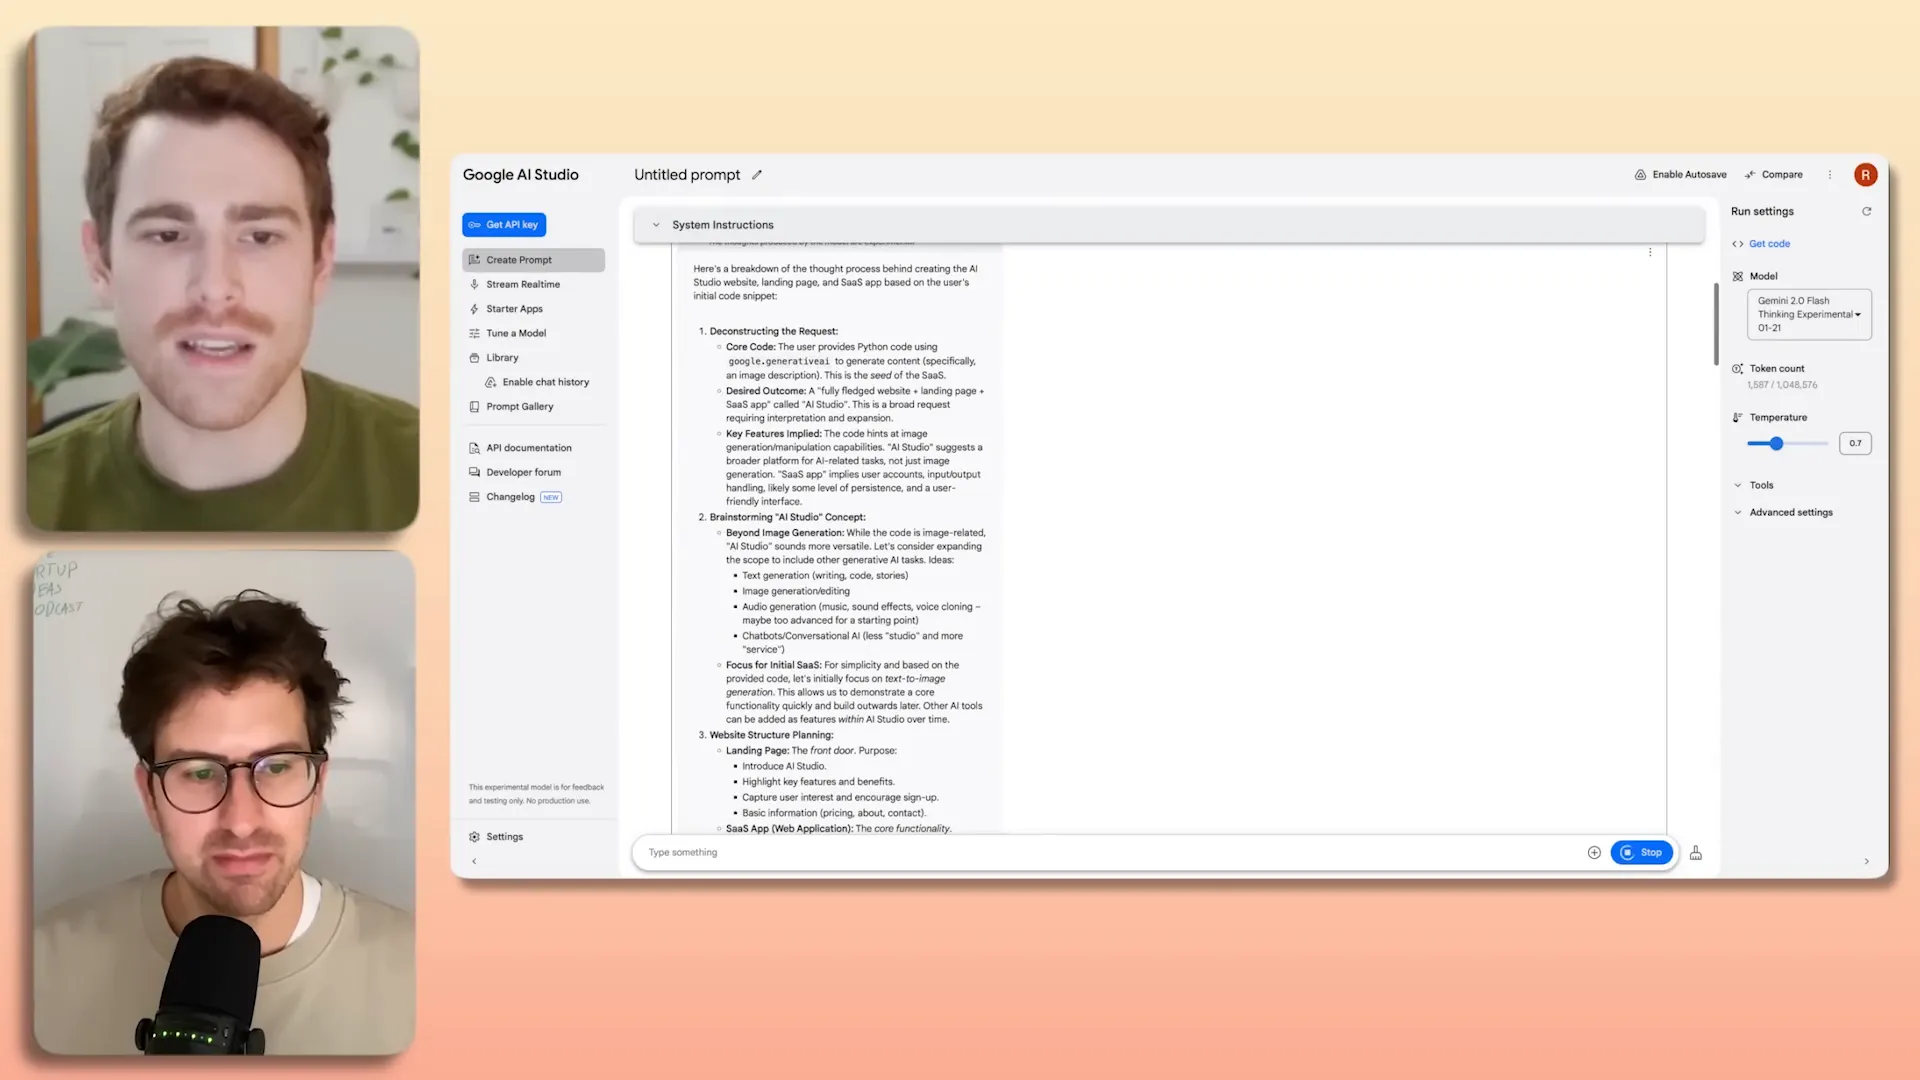Screen dimensions: 1920x1080
Task: Reset Run settings refresh icon
Action: coord(1866,212)
